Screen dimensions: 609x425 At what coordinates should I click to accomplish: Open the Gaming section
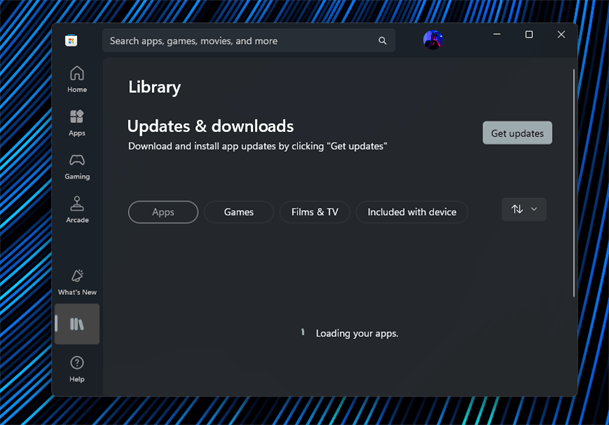[77, 166]
